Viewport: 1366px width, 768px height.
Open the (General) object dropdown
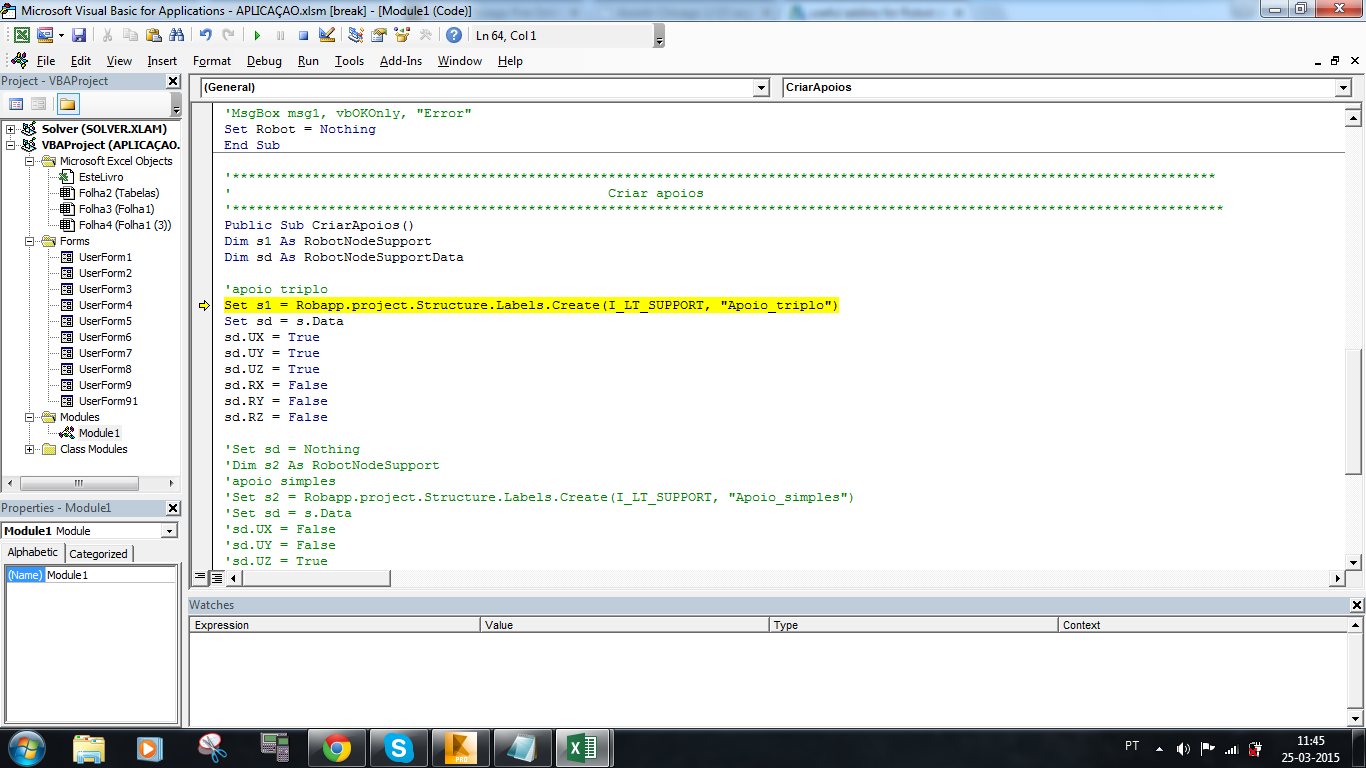click(x=760, y=88)
